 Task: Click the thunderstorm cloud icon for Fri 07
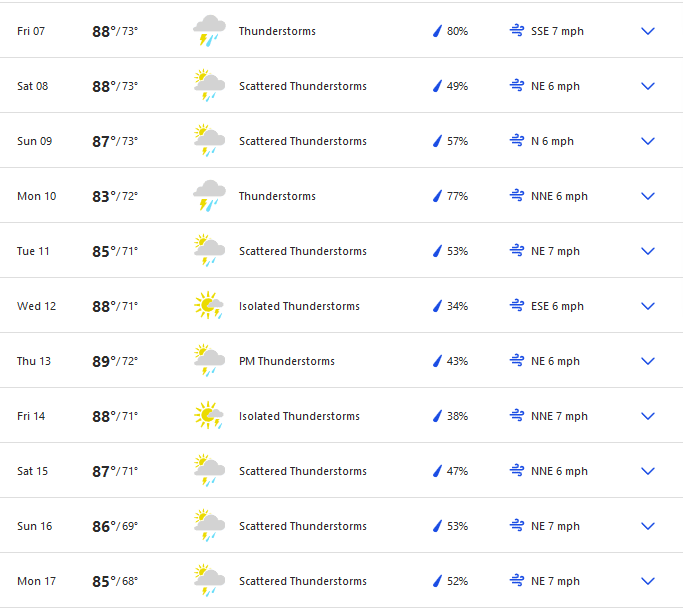click(x=209, y=31)
